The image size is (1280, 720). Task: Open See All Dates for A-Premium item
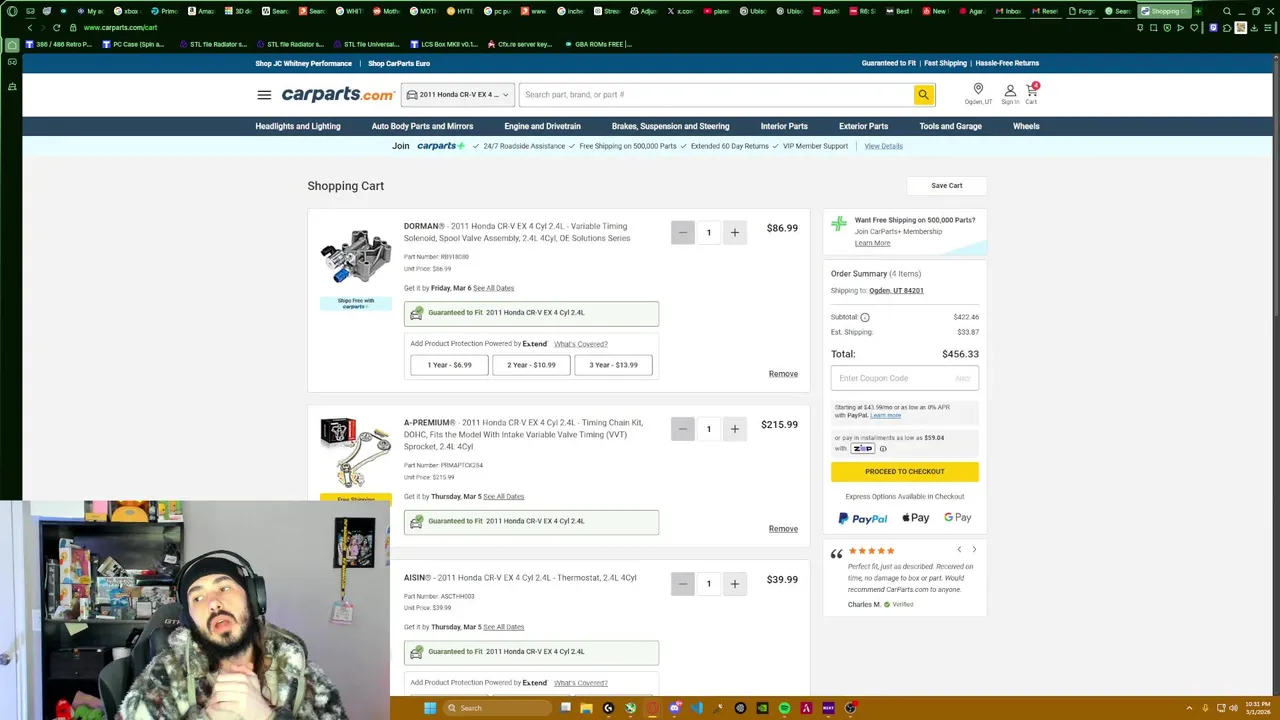coord(503,497)
